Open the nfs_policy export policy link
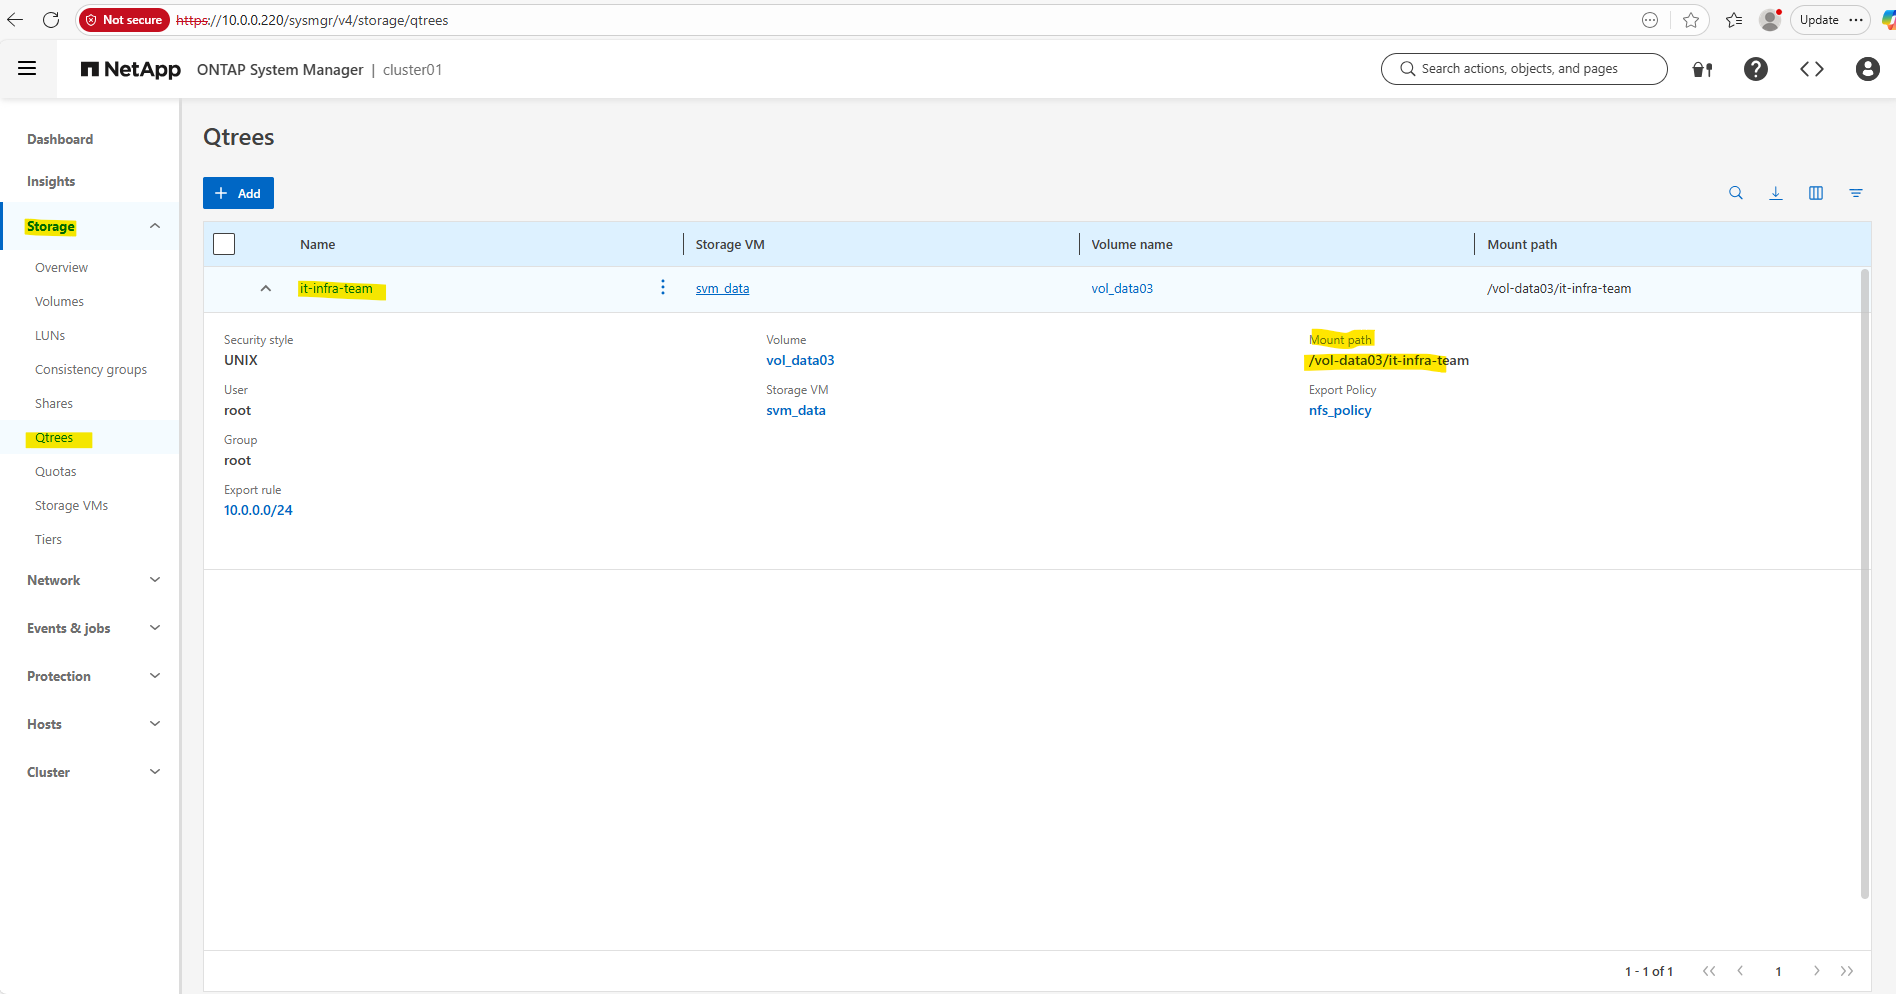Viewport: 1896px width, 994px height. point(1340,411)
